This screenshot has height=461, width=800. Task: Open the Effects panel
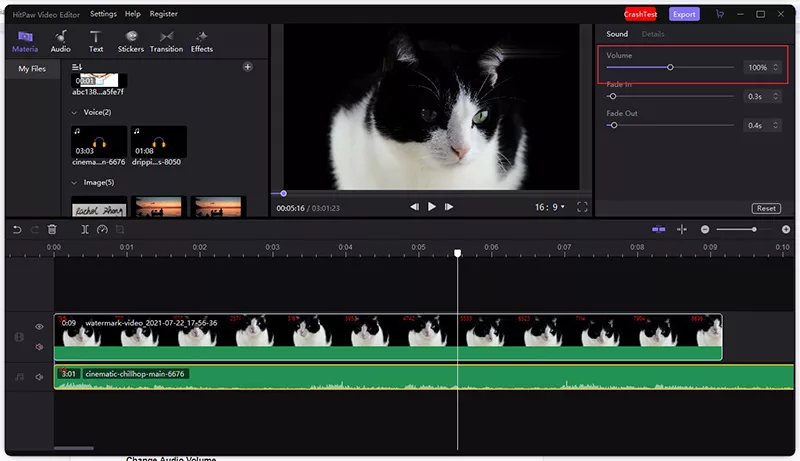point(202,41)
